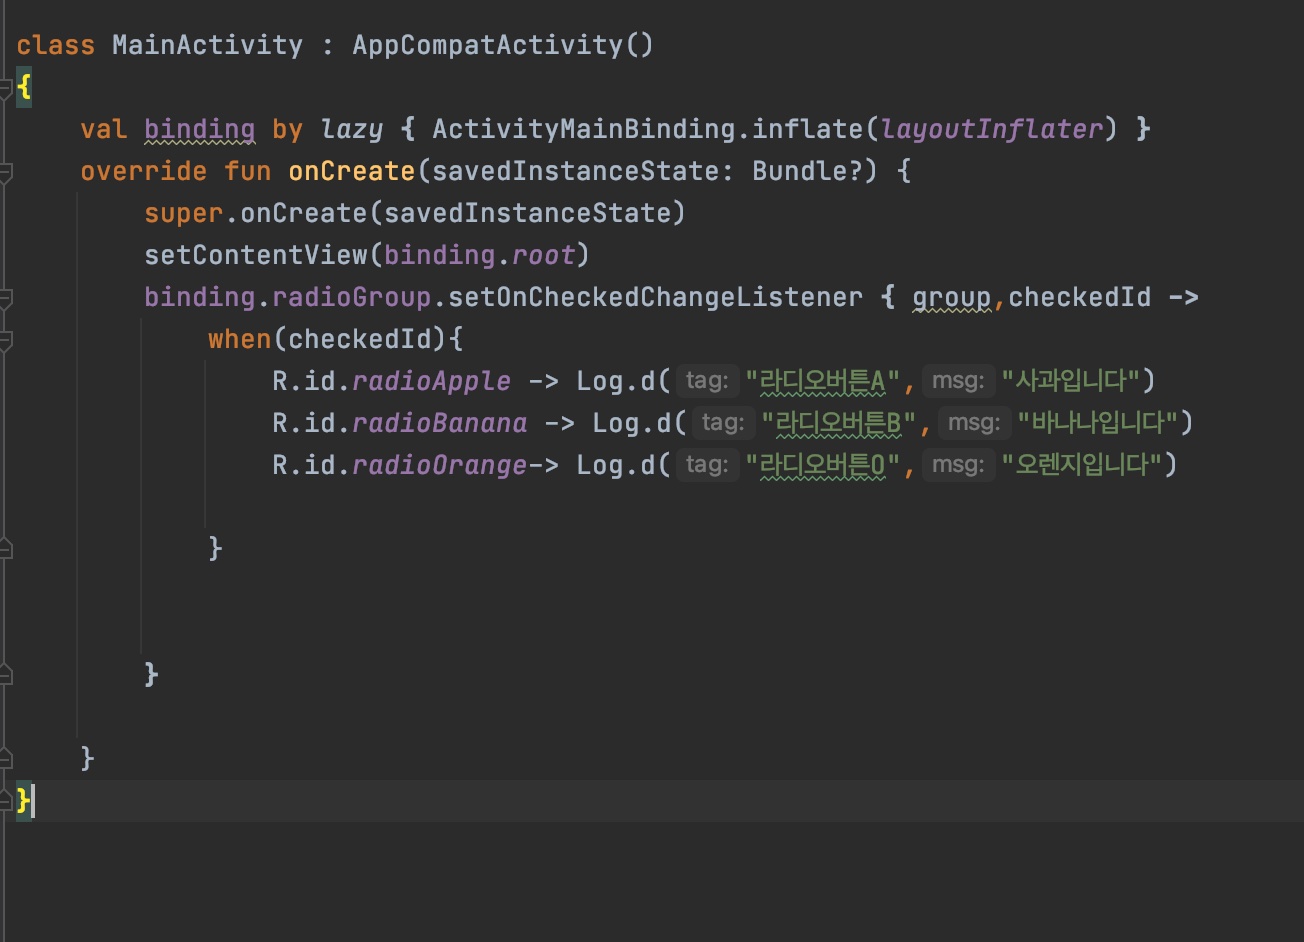The width and height of the screenshot is (1304, 942).
Task: Click the italic layoutInflater argument
Action: (991, 130)
